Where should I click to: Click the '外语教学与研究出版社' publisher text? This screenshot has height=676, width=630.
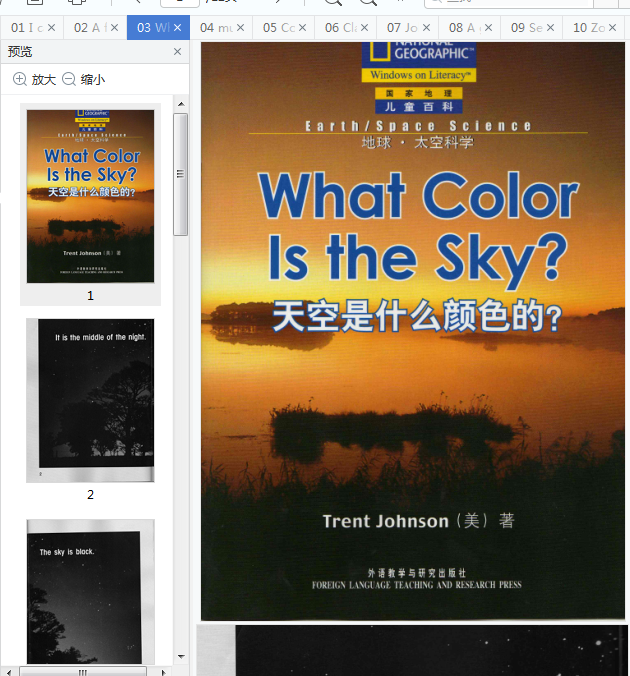pos(417,573)
